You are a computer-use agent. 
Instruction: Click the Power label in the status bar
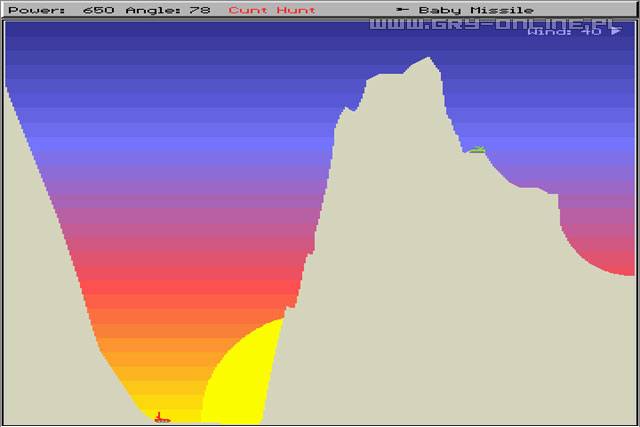[x=36, y=10]
